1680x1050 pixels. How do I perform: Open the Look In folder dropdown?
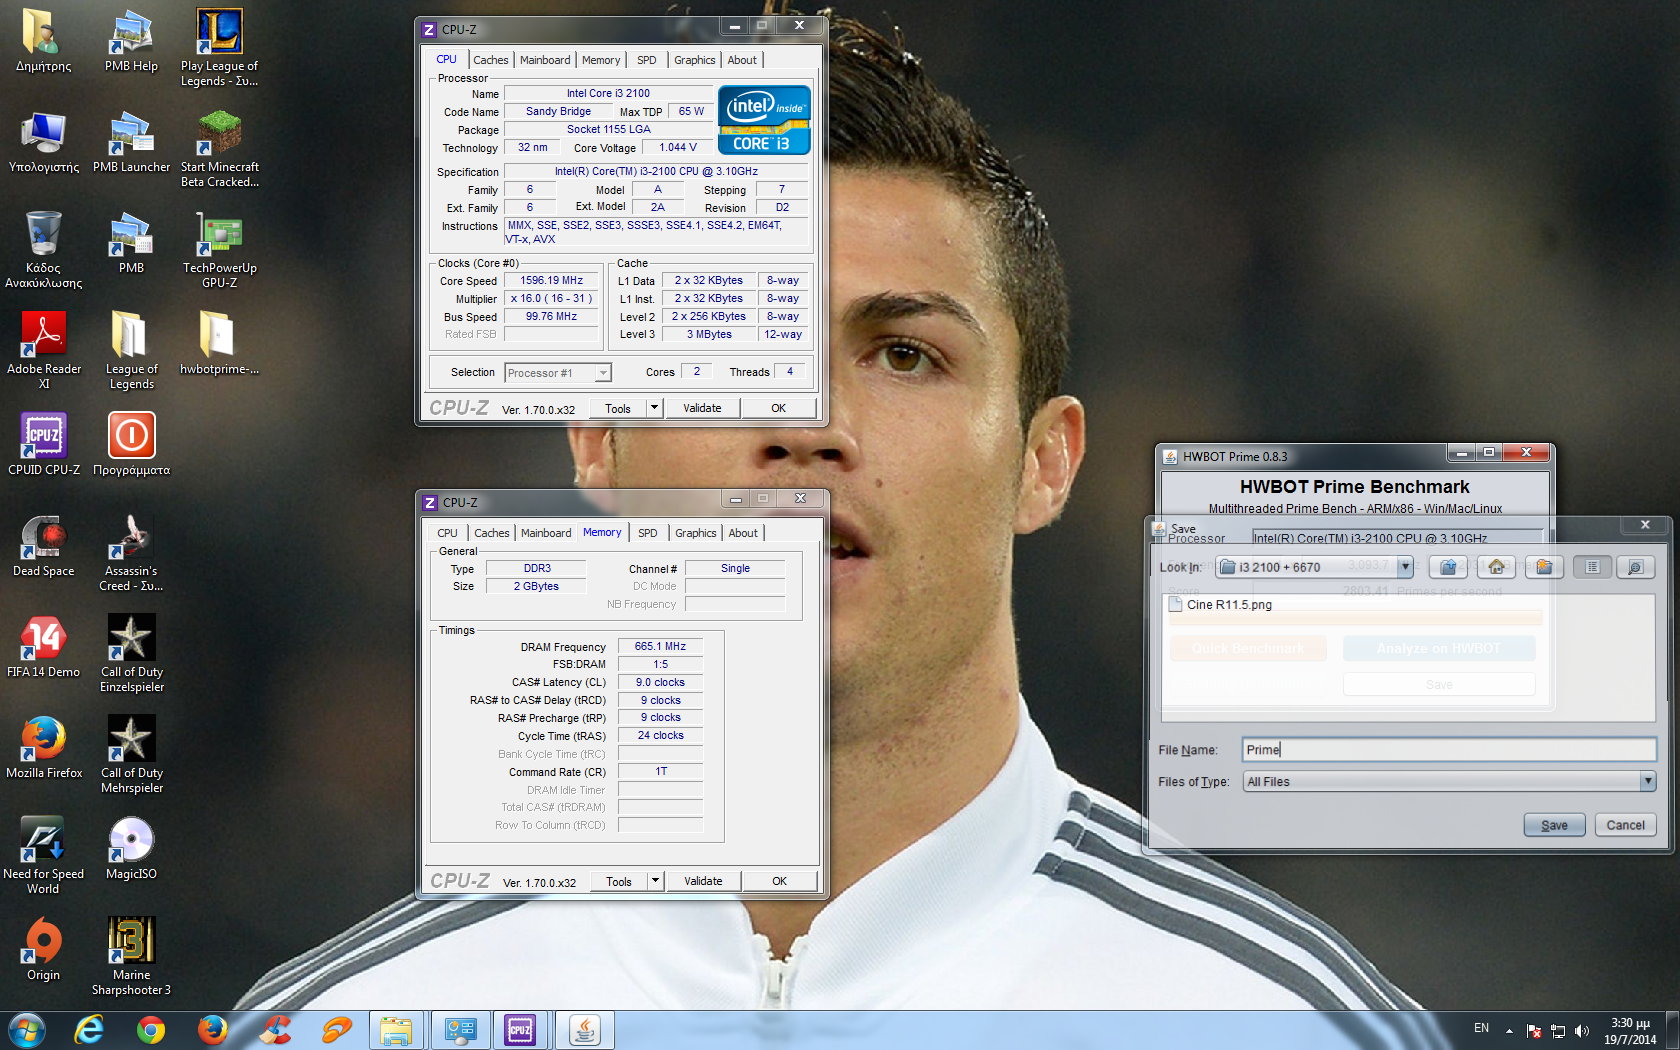1405,567
